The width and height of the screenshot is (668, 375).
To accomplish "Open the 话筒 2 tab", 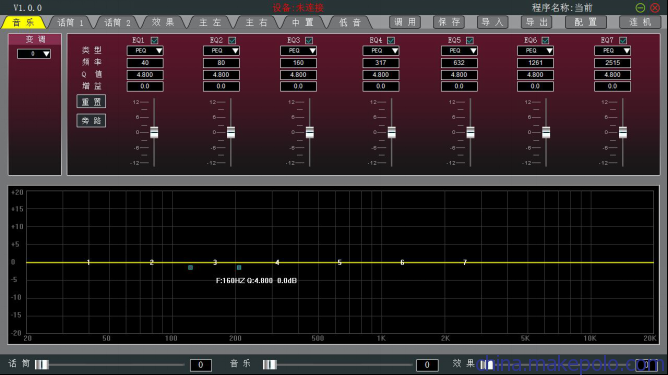I will tap(117, 22).
